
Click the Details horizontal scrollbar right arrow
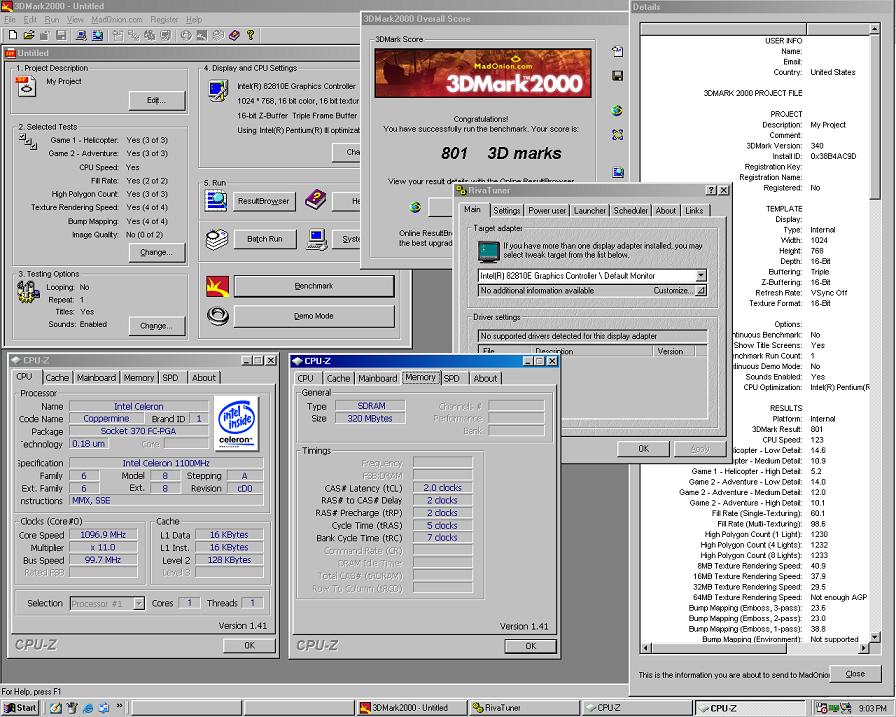click(x=863, y=648)
